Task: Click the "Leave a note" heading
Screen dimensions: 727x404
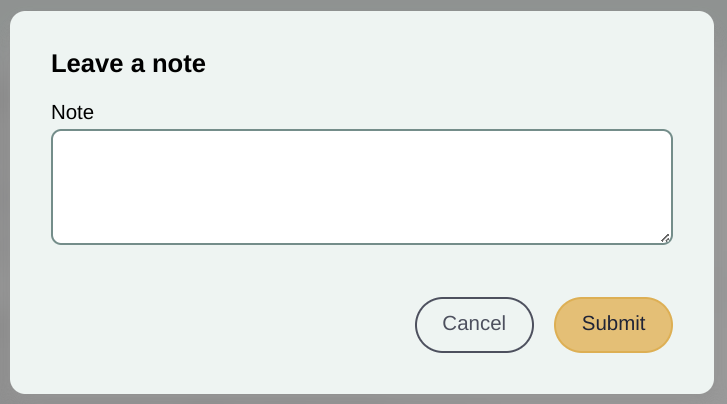Action: (x=128, y=64)
